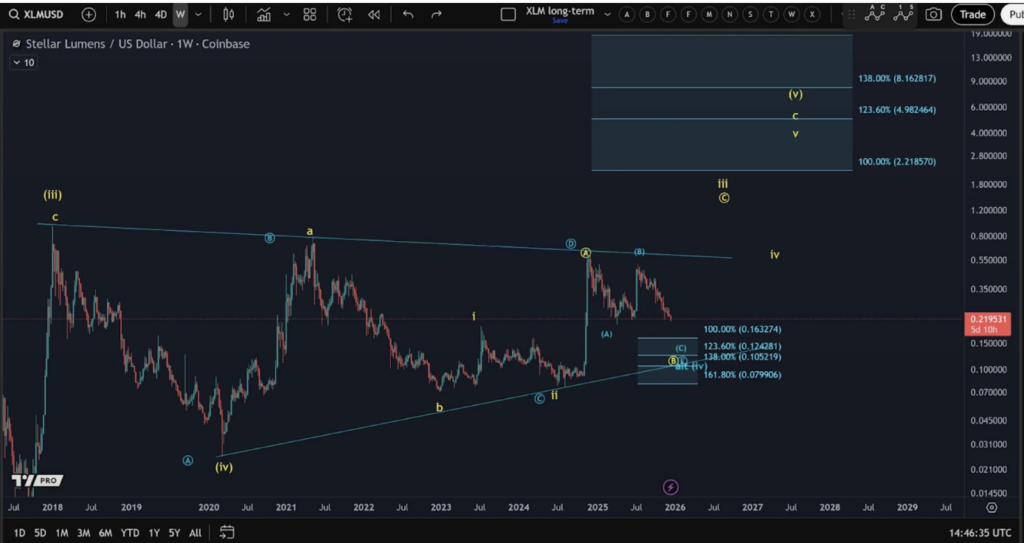The image size is (1024, 543).
Task: Expand the indicators favorites dropdown arrow
Action: point(286,14)
